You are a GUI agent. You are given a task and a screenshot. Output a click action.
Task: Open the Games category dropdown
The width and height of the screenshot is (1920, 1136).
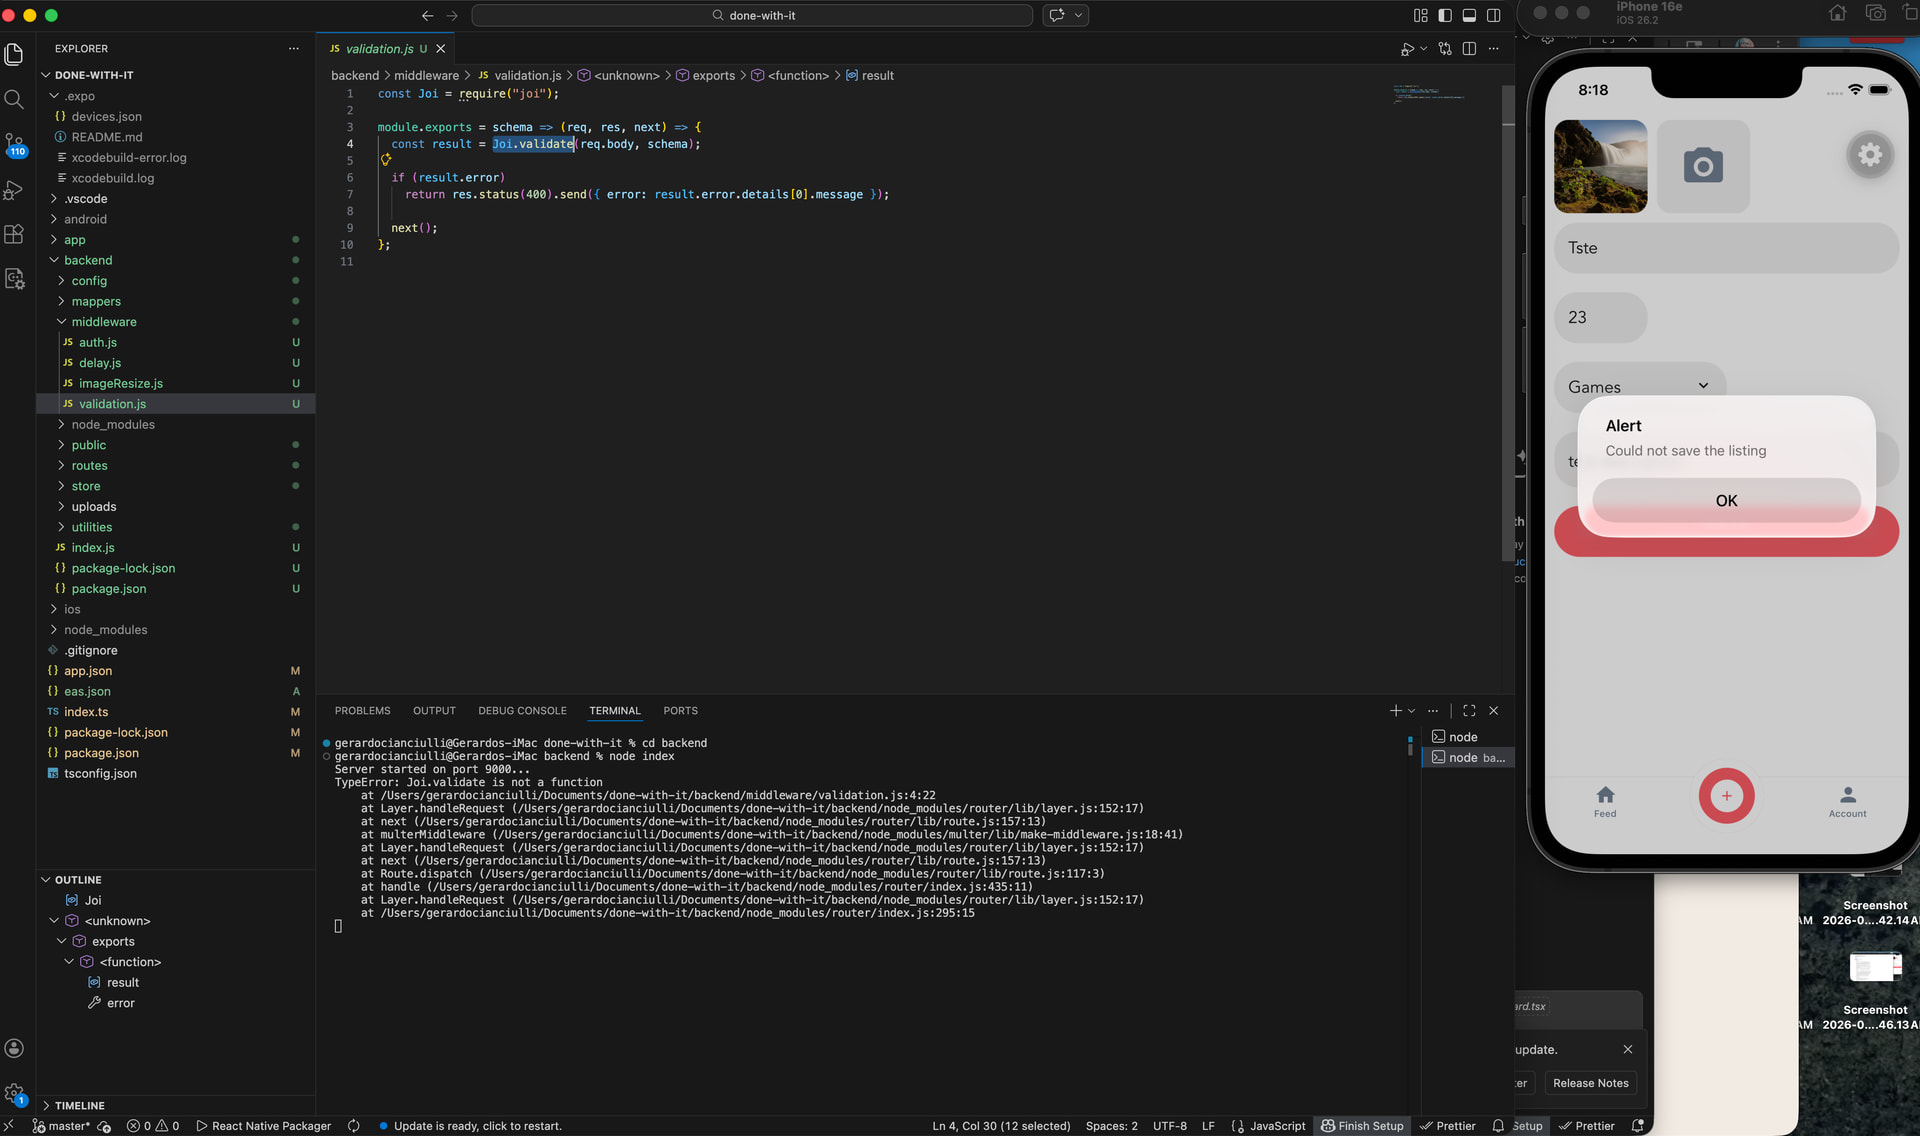point(1639,387)
